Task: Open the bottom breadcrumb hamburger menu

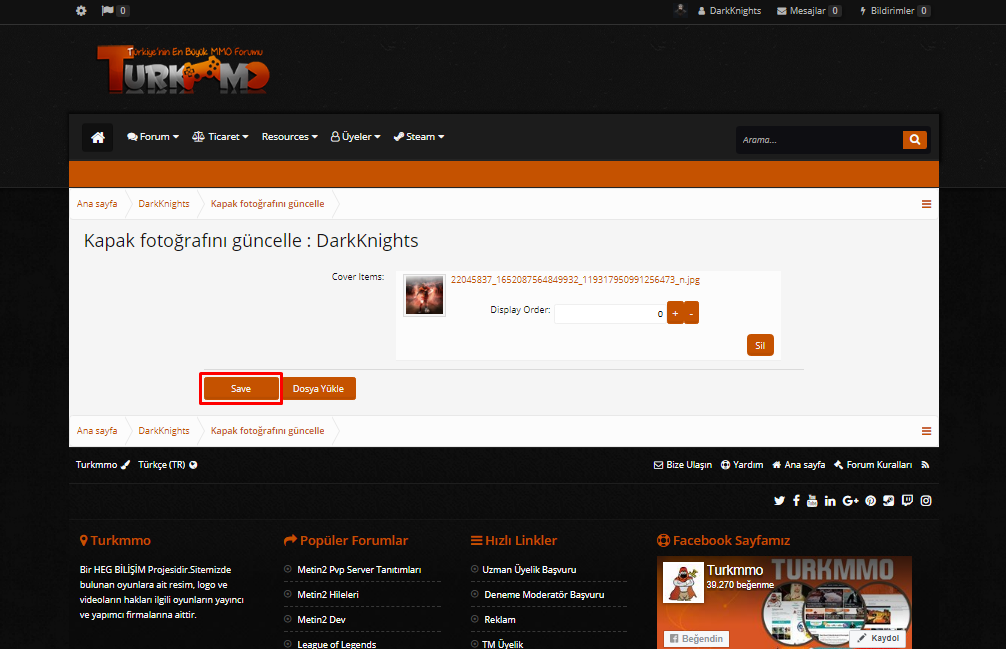Action: 926,431
